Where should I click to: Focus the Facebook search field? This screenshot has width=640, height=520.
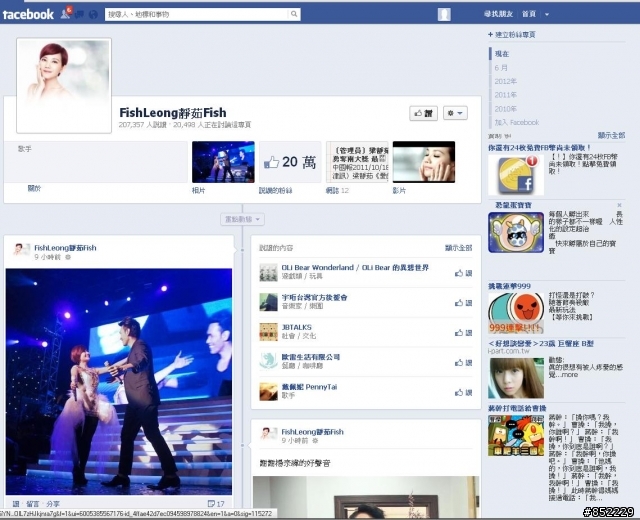pos(196,14)
